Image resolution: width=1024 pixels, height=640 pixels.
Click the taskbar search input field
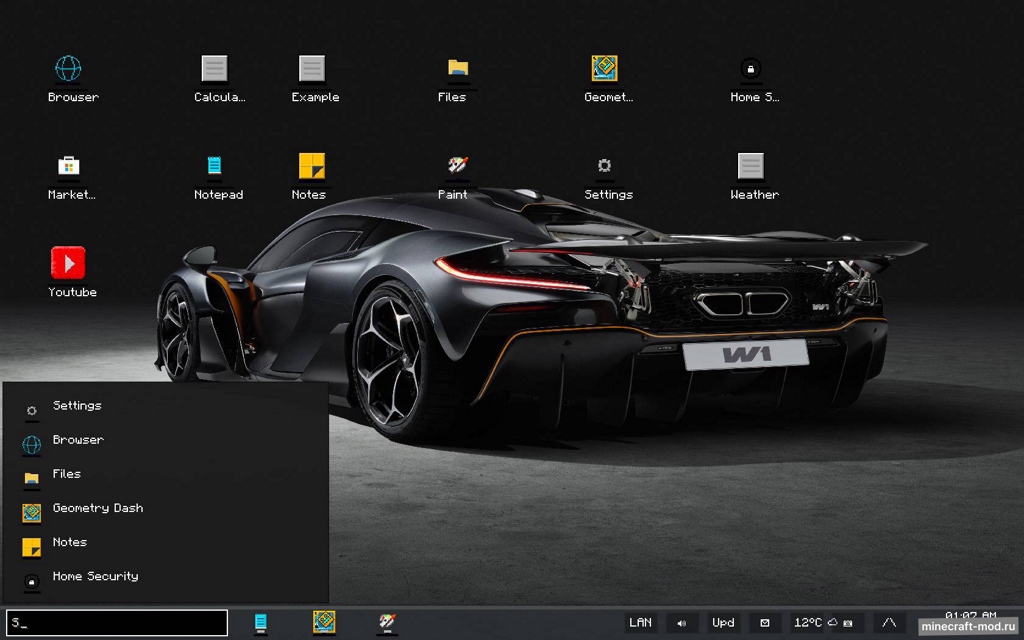(117, 623)
